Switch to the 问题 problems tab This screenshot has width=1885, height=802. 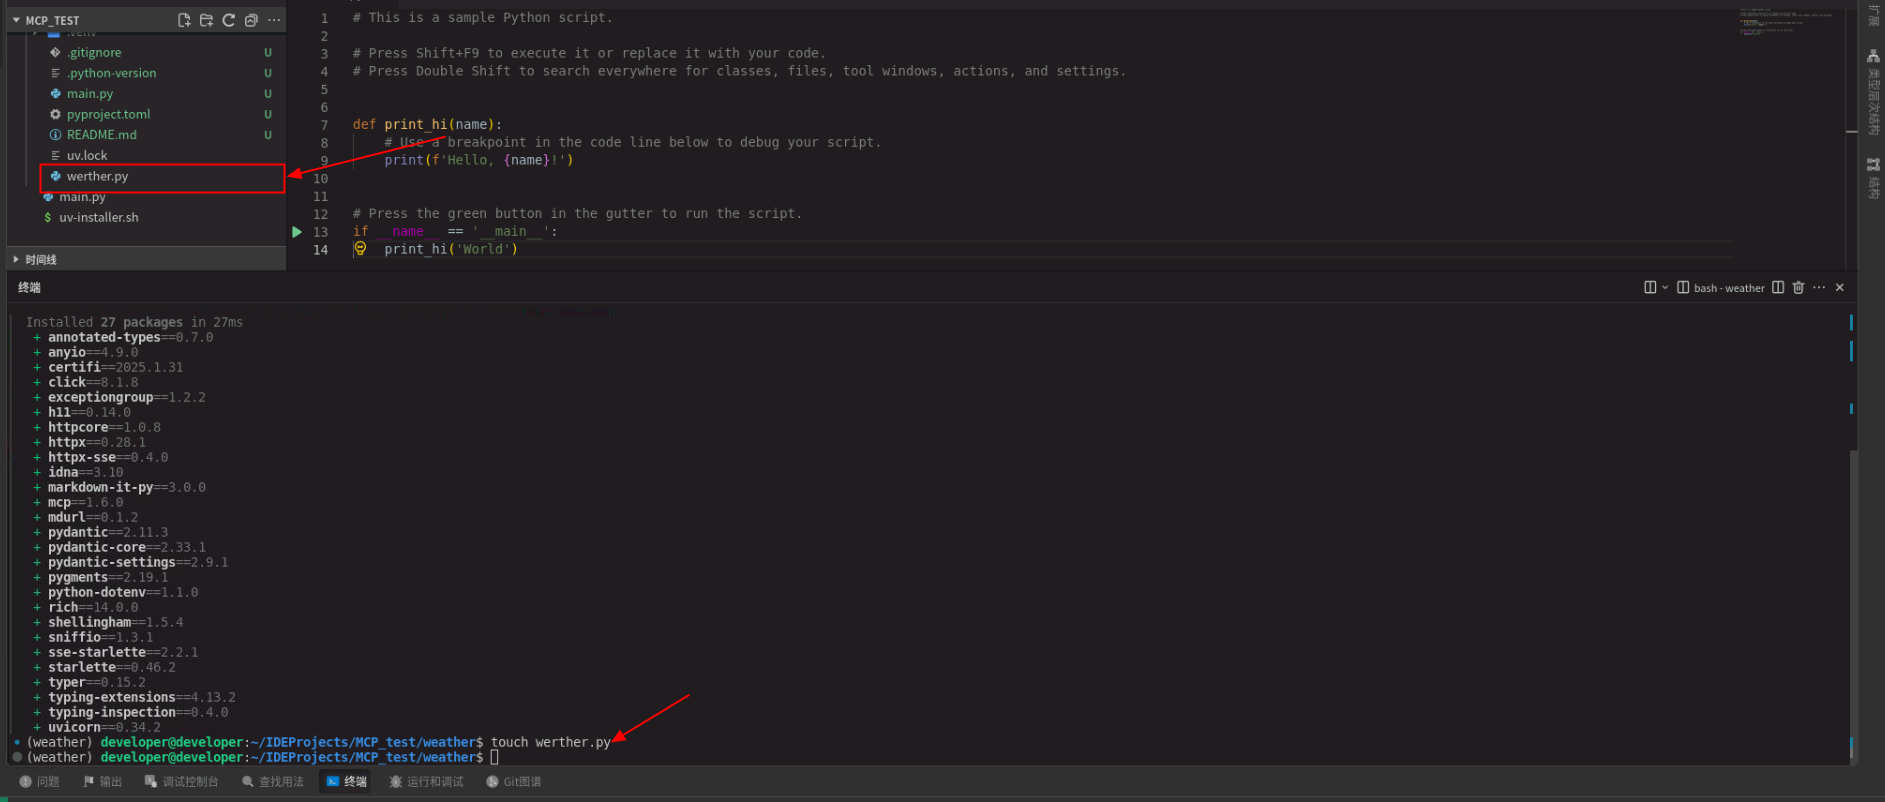[x=40, y=782]
